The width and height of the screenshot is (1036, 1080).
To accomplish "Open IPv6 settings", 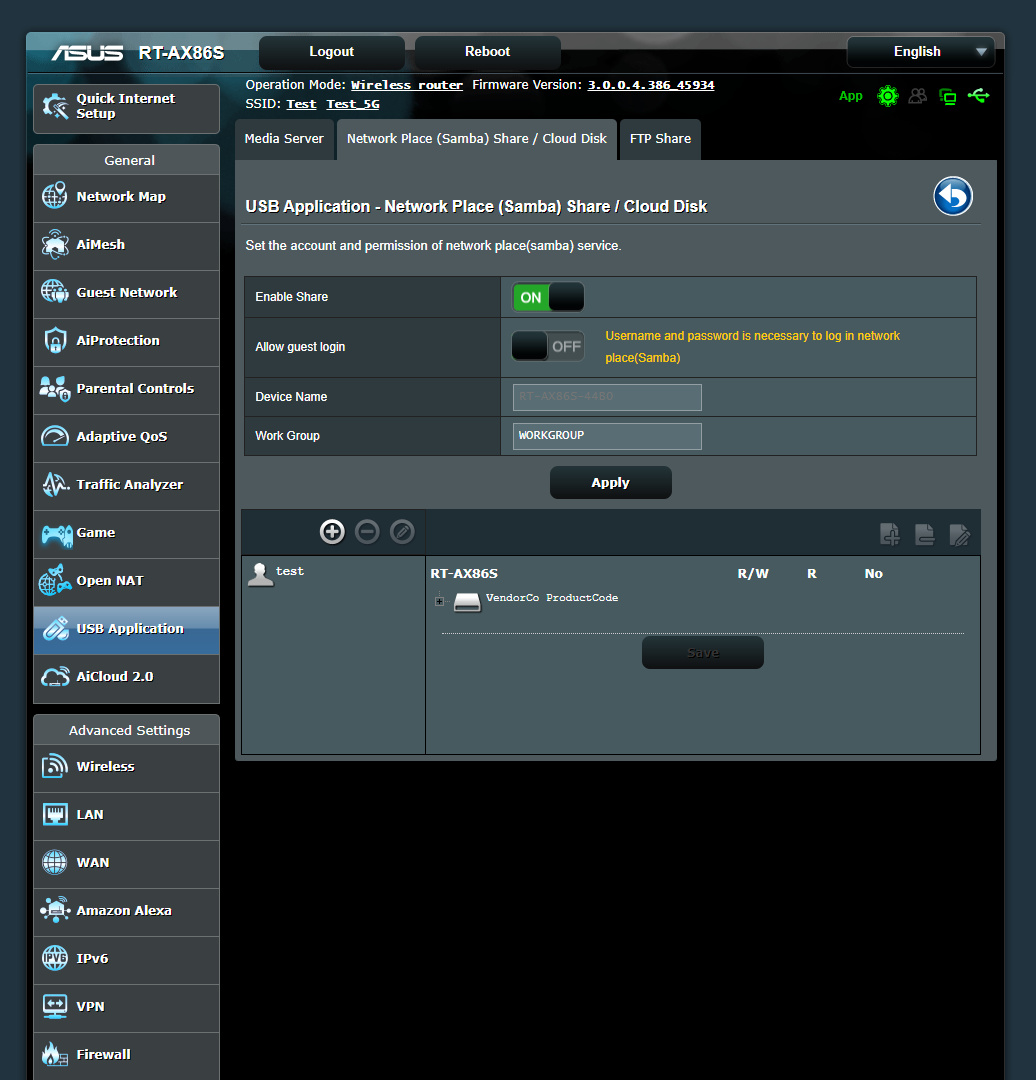I will 126,960.
